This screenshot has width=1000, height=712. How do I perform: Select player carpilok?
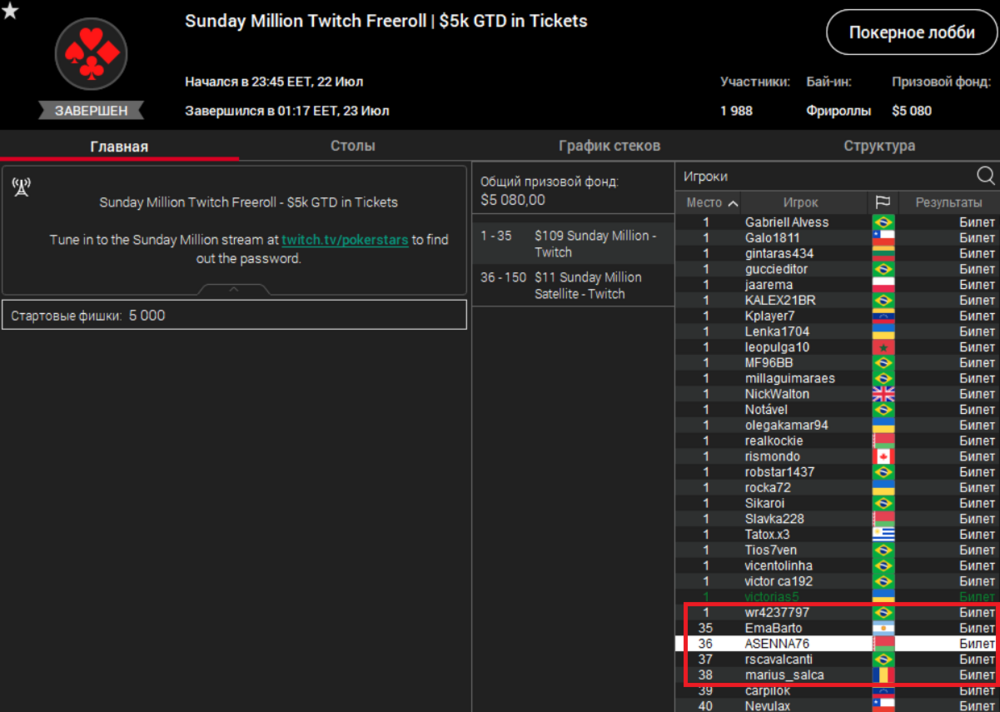pyautogui.click(x=768, y=690)
